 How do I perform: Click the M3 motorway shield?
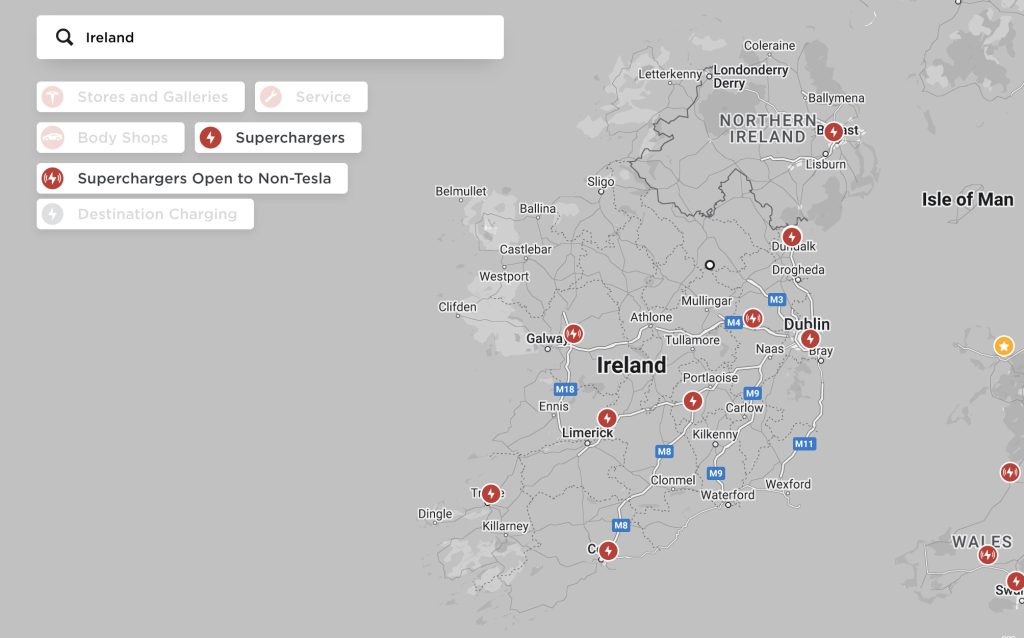(776, 300)
